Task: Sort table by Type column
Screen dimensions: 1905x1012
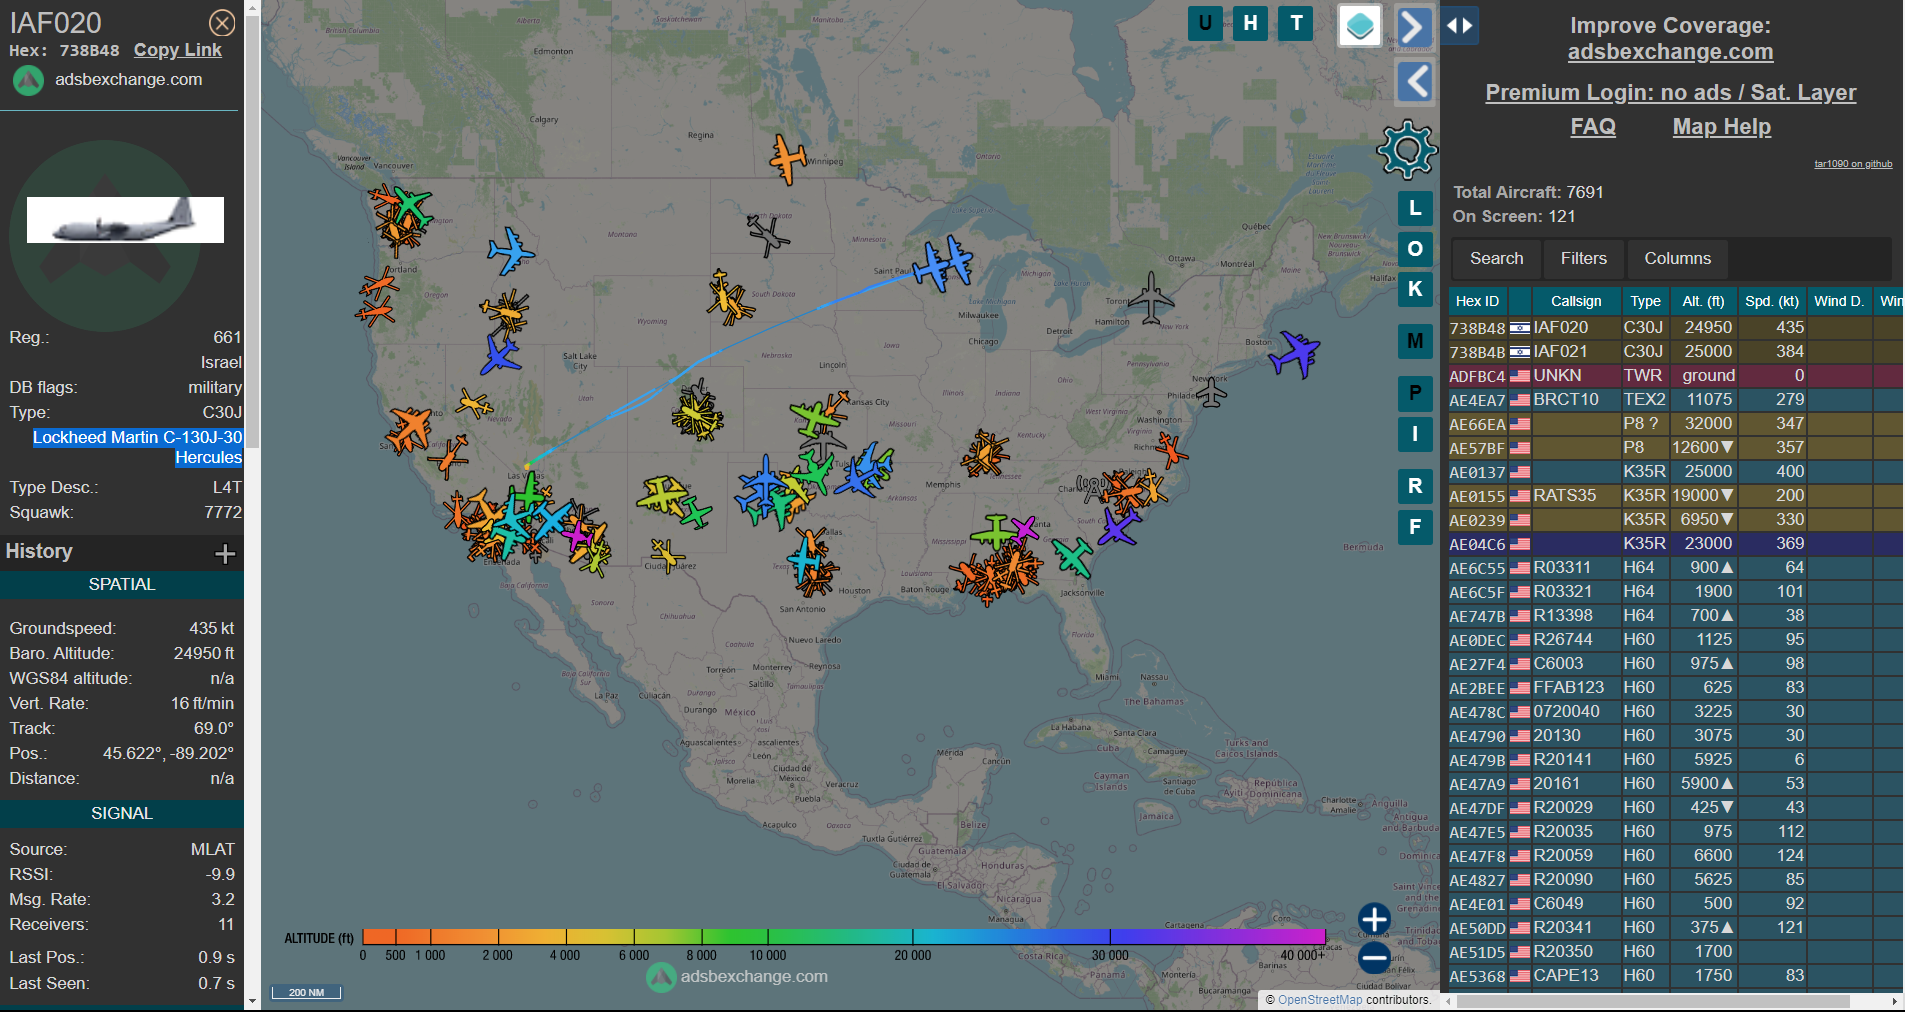Action: (x=1645, y=301)
